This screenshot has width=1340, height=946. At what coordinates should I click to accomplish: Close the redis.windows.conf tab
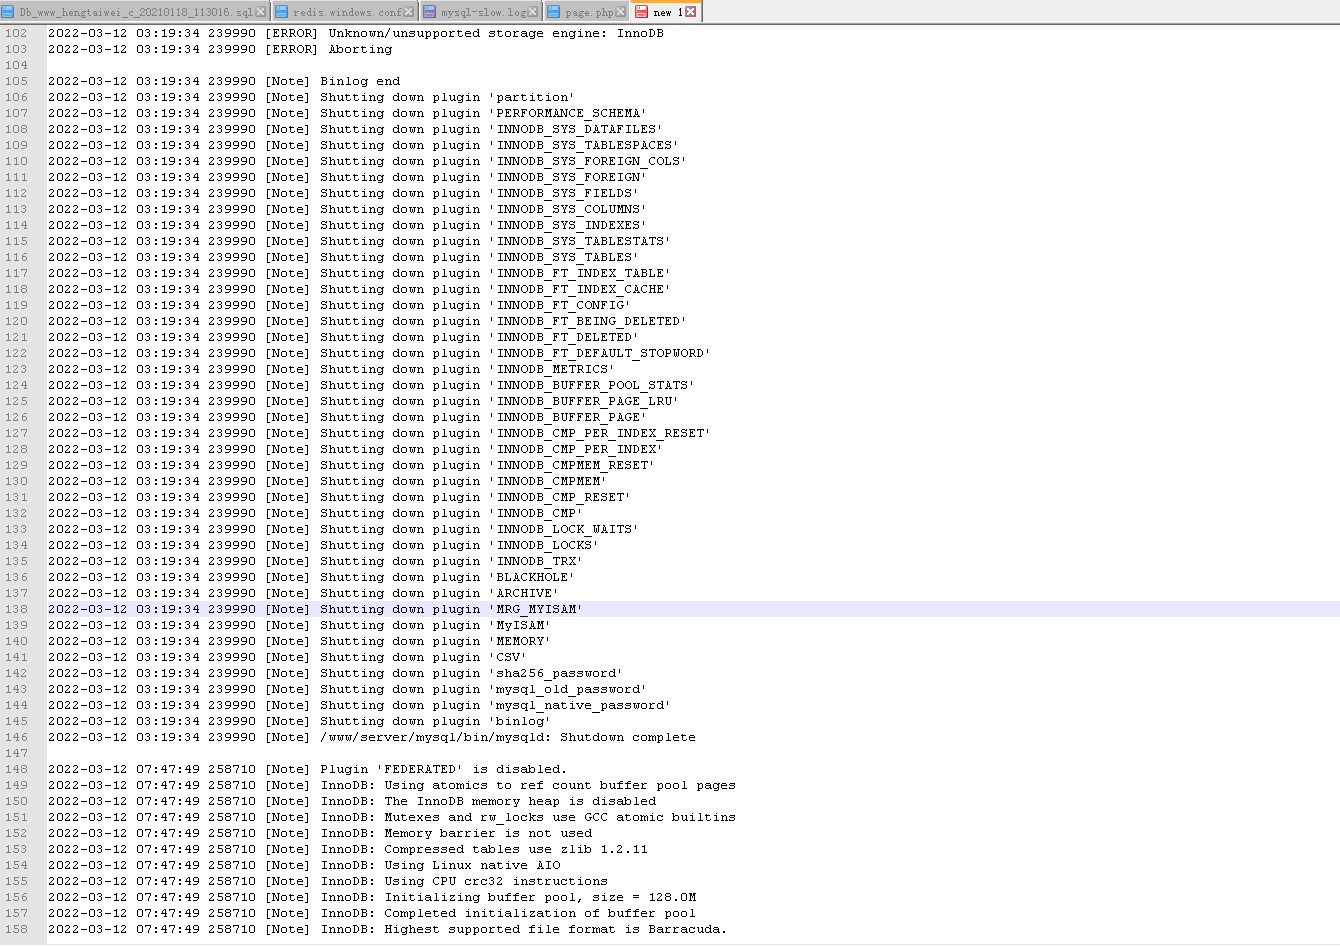coord(409,12)
